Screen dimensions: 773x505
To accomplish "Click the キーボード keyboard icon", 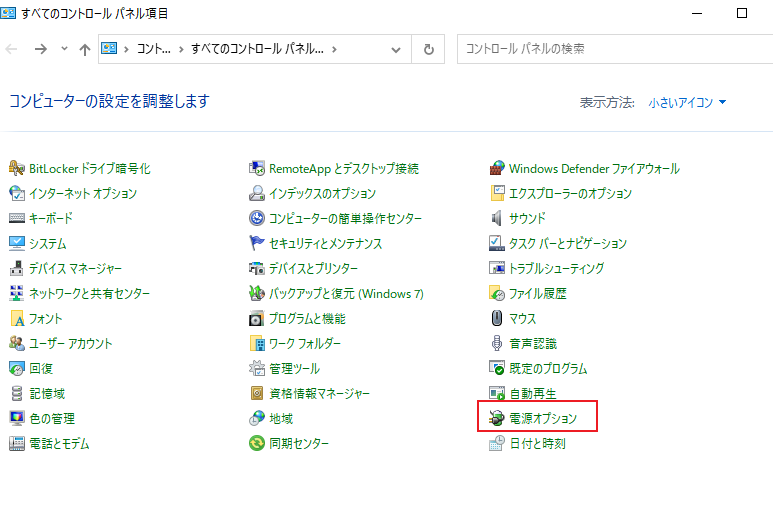I will tap(17, 218).
